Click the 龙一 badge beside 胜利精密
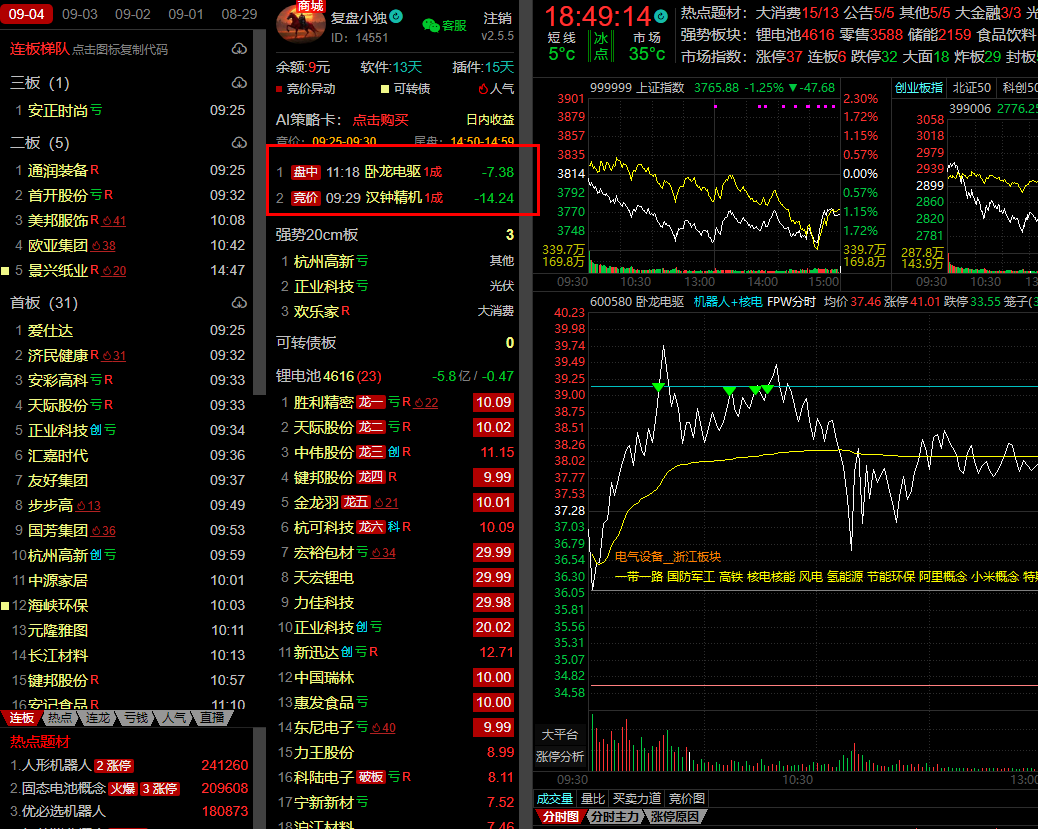 pos(371,402)
